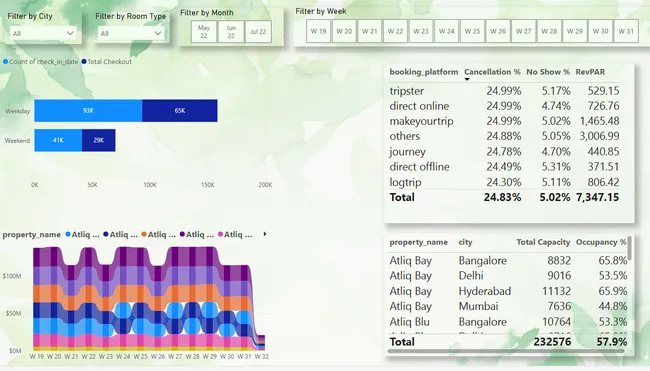650x371 pixels.
Task: Select the Jun 22 month slicer
Action: tap(231, 32)
